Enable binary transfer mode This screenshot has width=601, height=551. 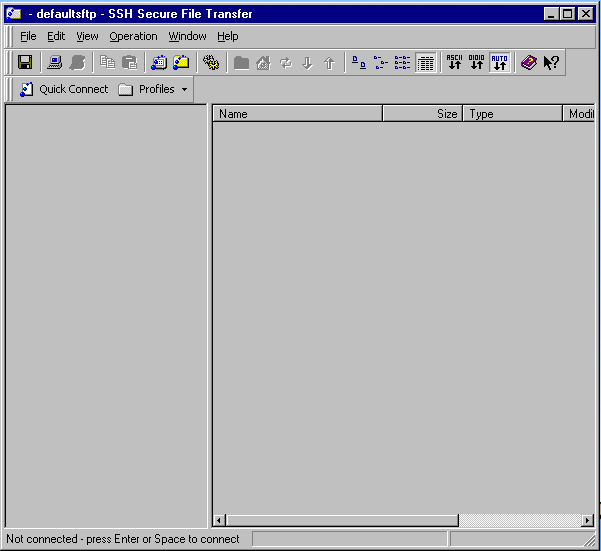click(476, 62)
